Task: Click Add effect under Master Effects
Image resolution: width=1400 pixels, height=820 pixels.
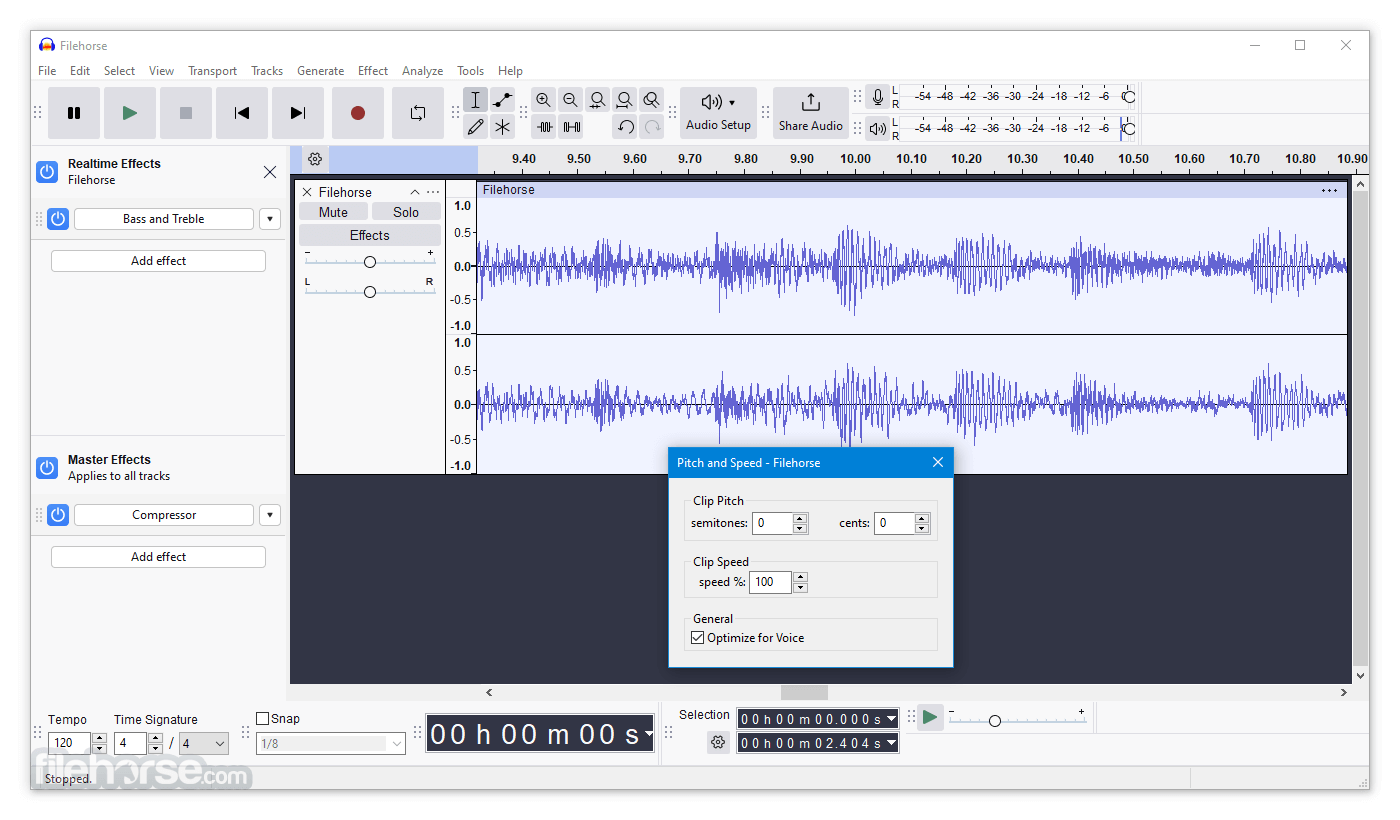Action: pyautogui.click(x=158, y=557)
